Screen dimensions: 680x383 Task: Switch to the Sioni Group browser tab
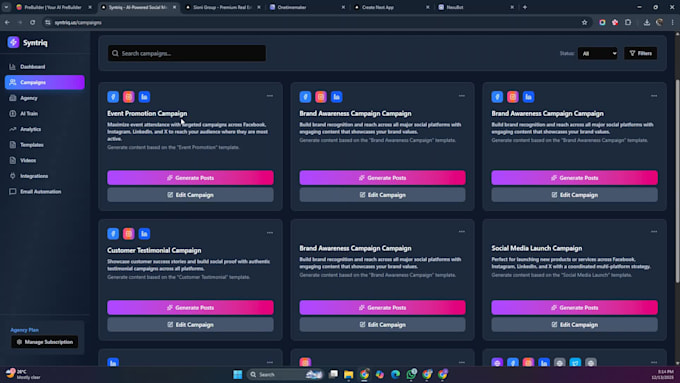point(222,7)
